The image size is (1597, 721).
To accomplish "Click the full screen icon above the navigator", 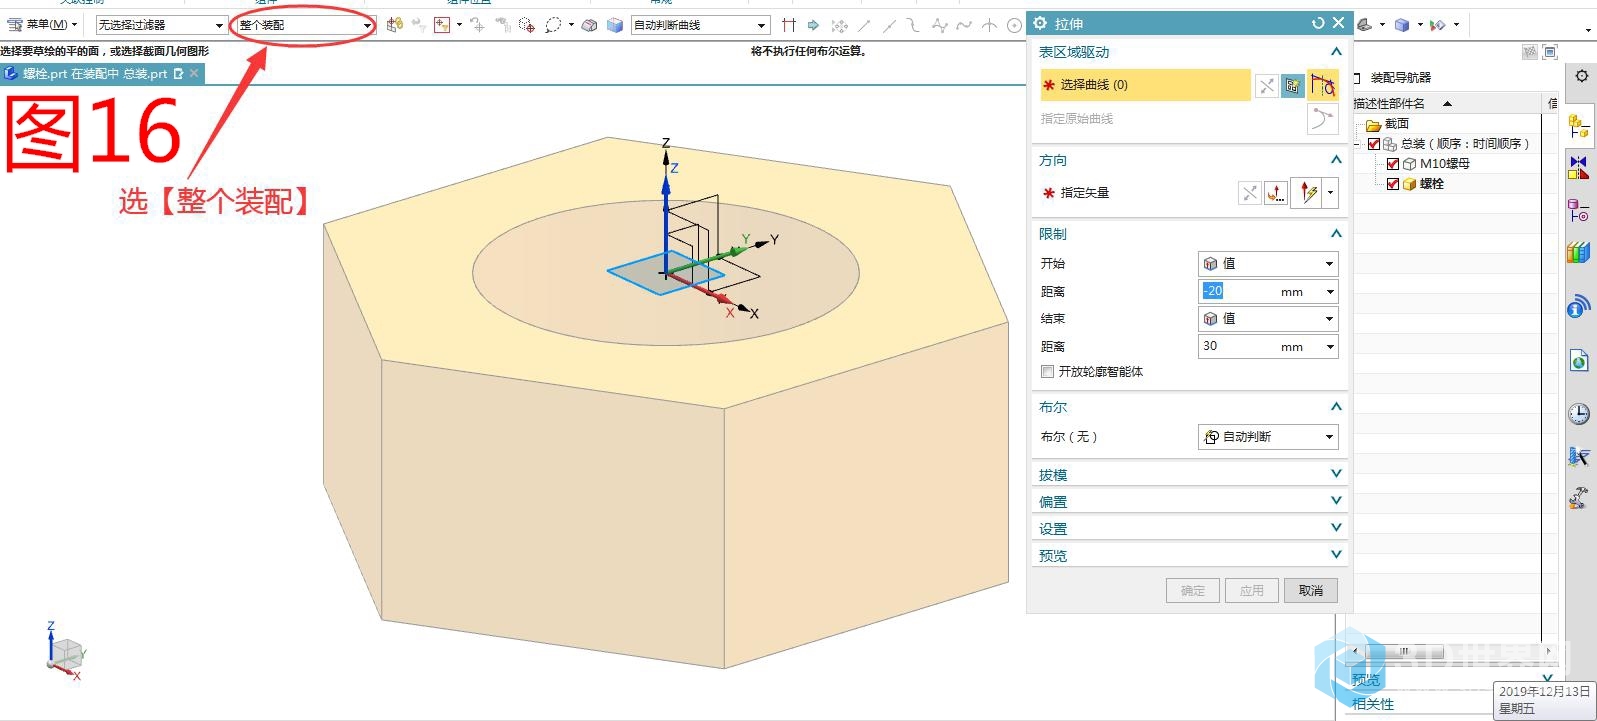I will (1550, 52).
